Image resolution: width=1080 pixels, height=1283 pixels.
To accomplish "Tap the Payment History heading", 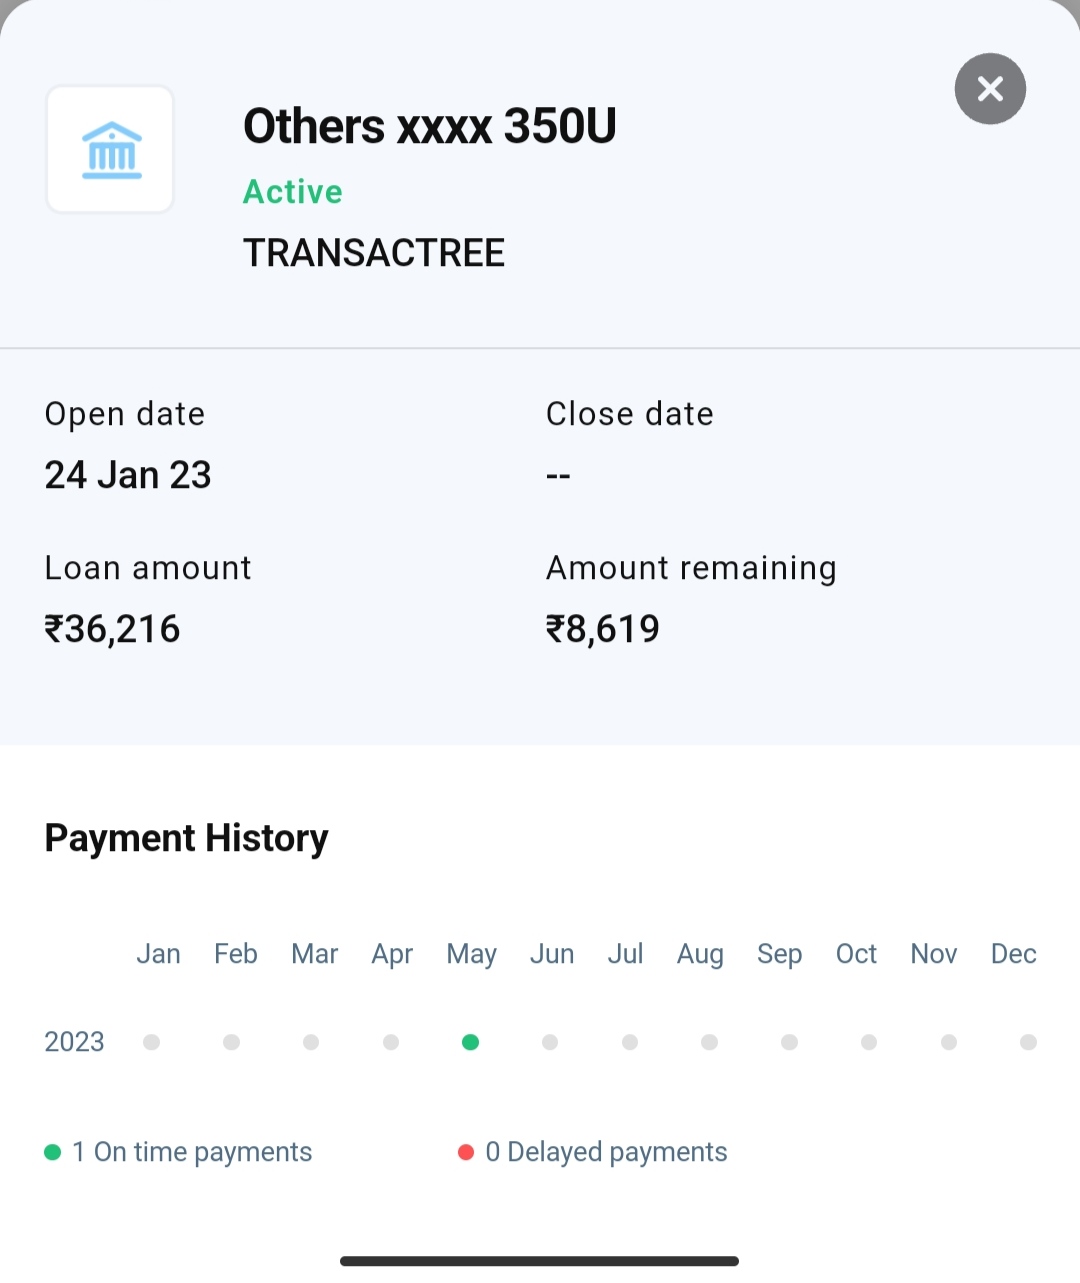I will [186, 838].
